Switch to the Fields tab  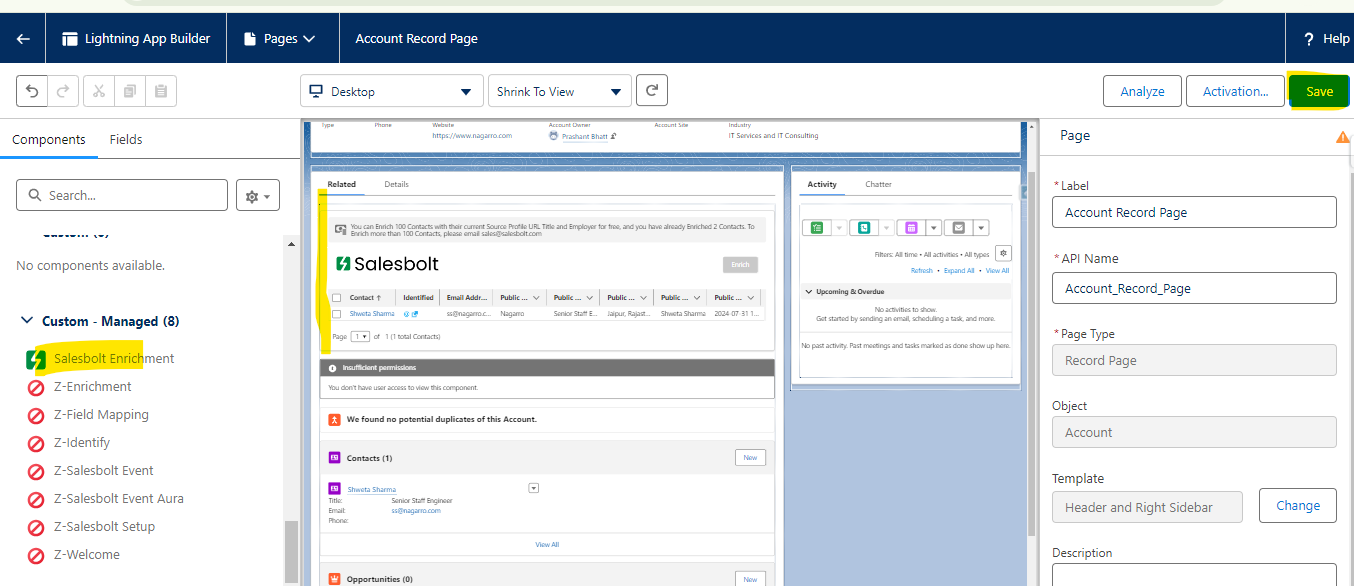(x=126, y=140)
